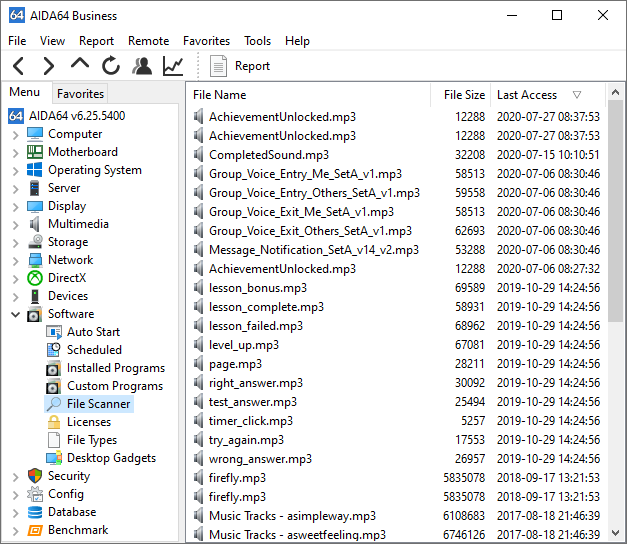Click the Desktop Gadgets icon
Viewport: 627px width, 544px height.
54,458
